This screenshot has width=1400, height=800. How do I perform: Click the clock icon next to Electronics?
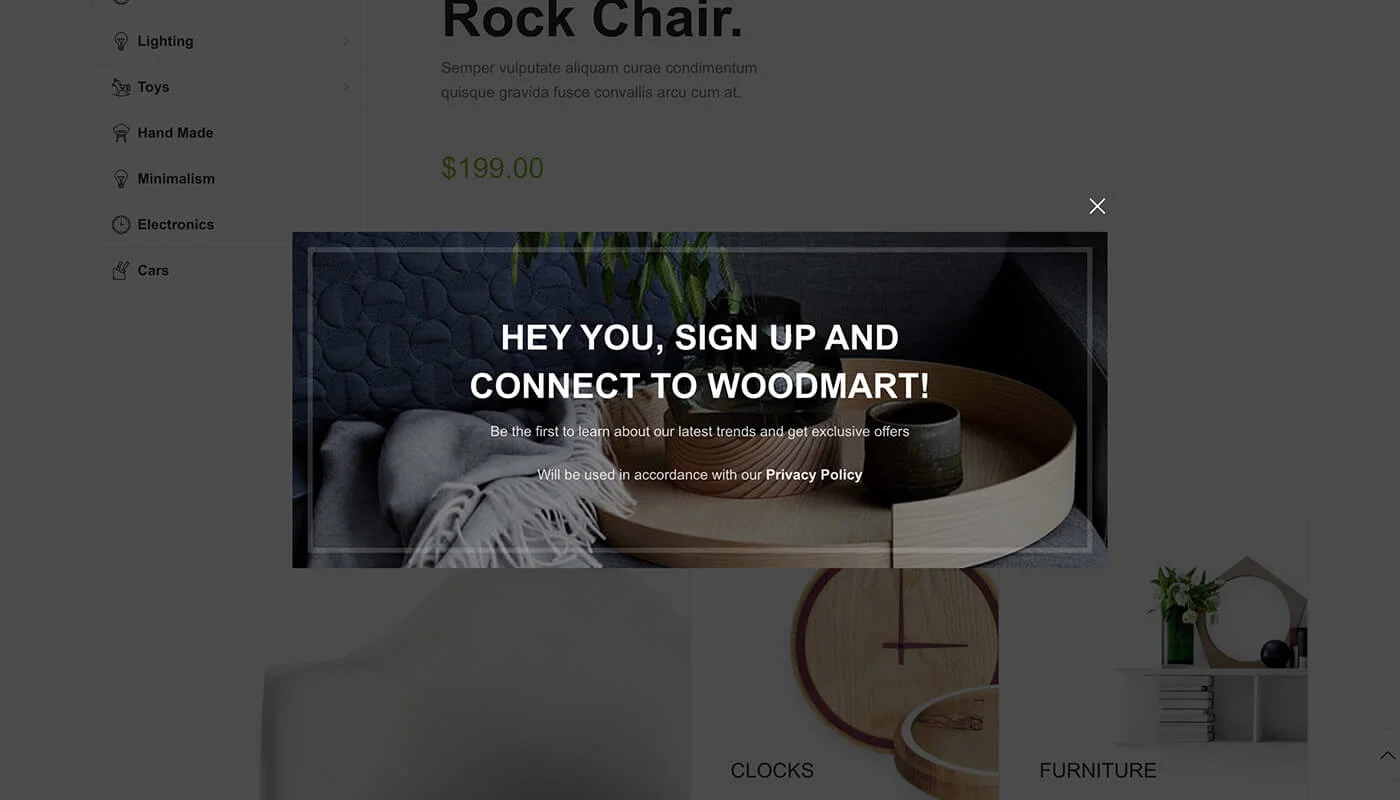(x=121, y=224)
